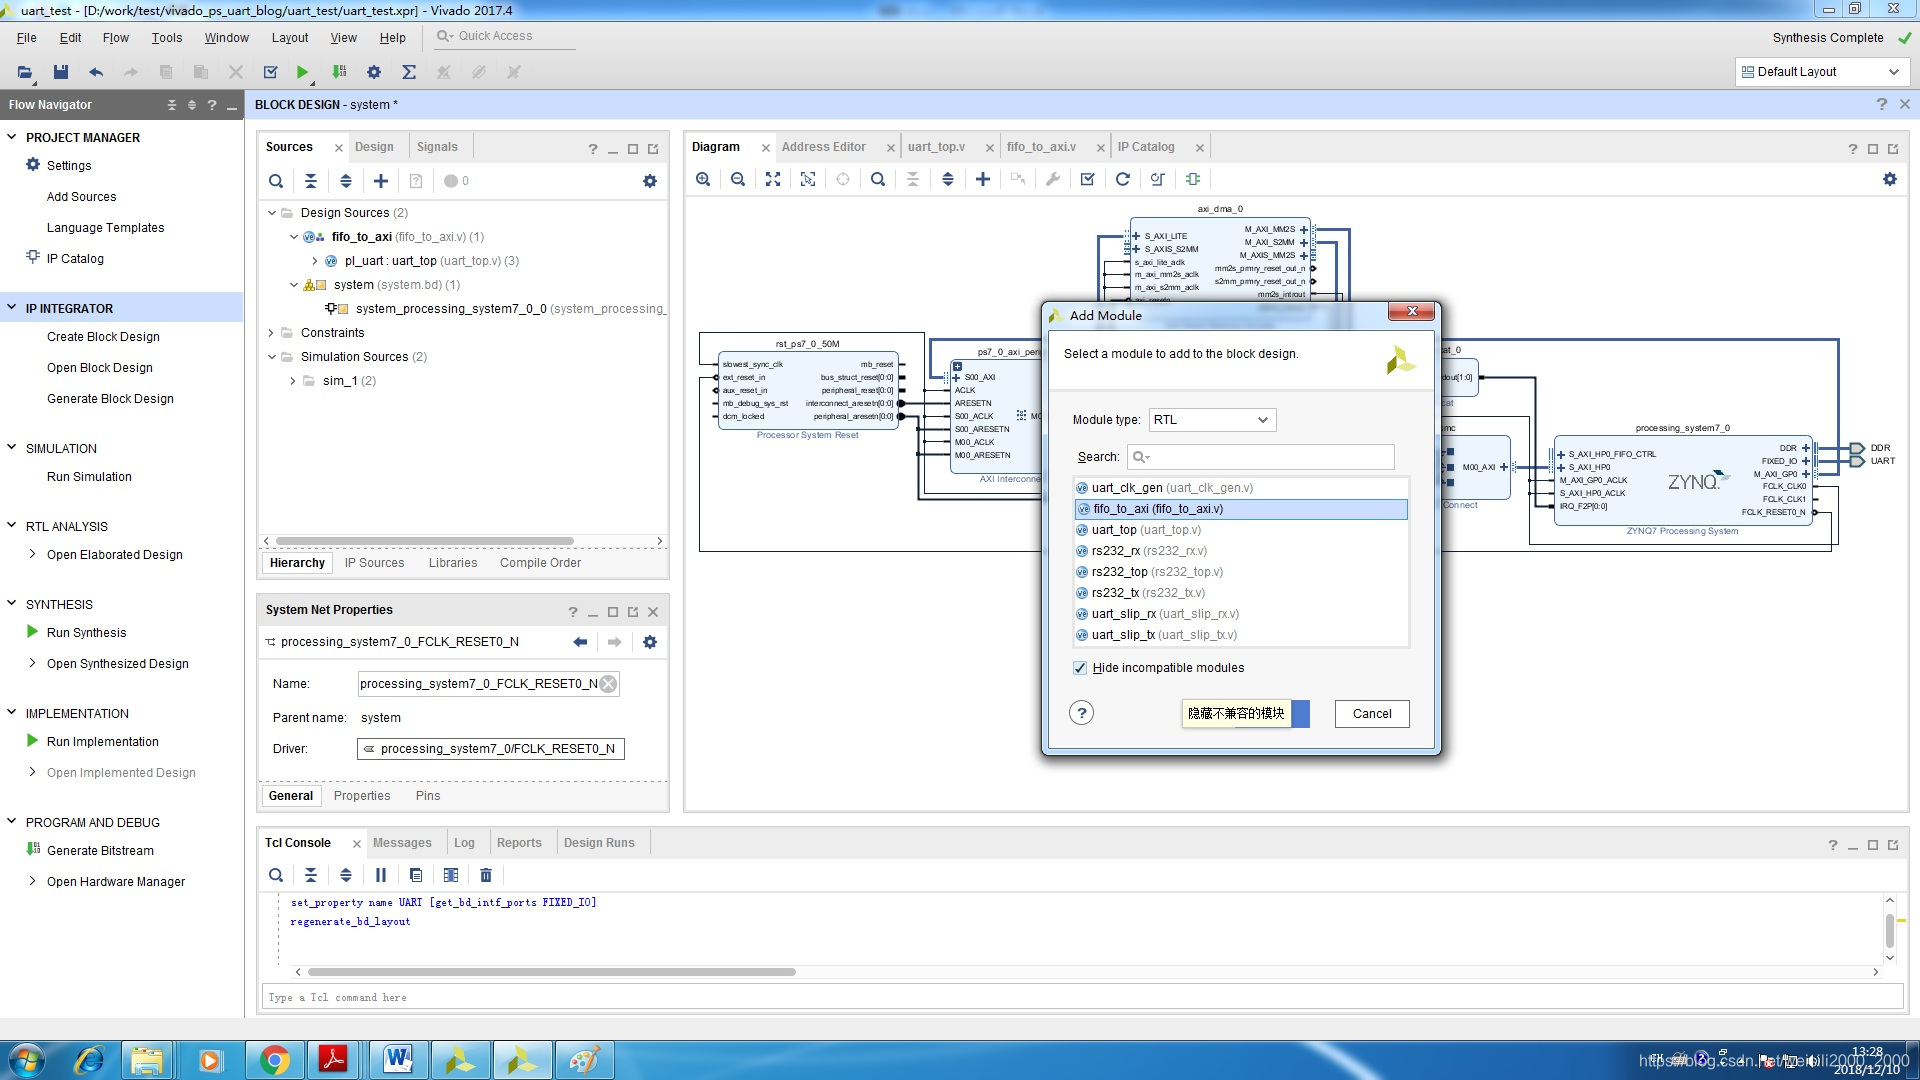Image resolution: width=1920 pixels, height=1080 pixels.
Task: Zoom out on the block diagram
Action: [x=738, y=179]
